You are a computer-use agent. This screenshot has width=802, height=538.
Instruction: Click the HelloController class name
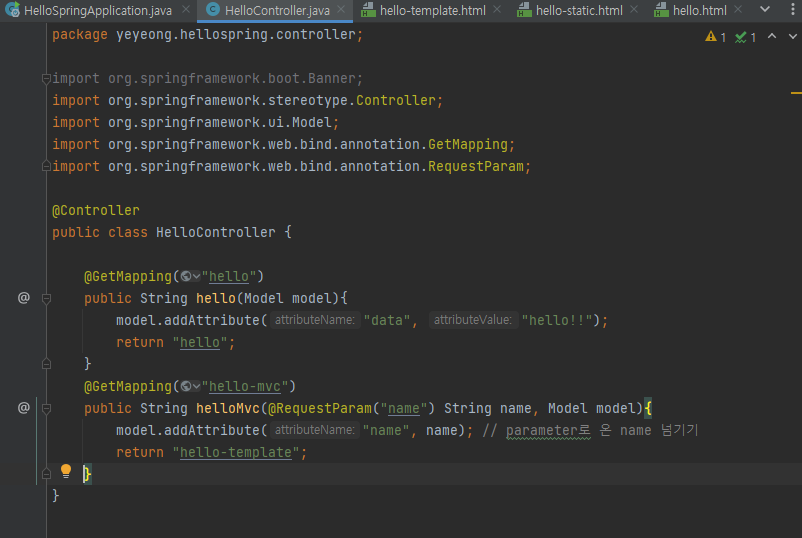click(x=215, y=232)
